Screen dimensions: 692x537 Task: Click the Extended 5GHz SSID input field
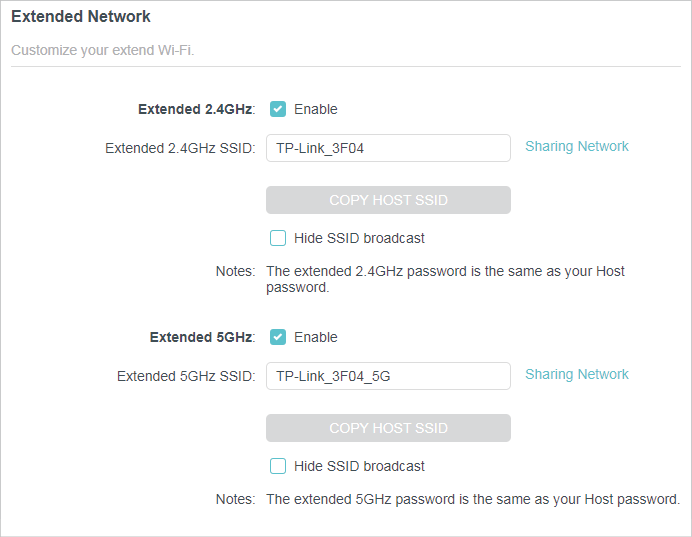[388, 376]
